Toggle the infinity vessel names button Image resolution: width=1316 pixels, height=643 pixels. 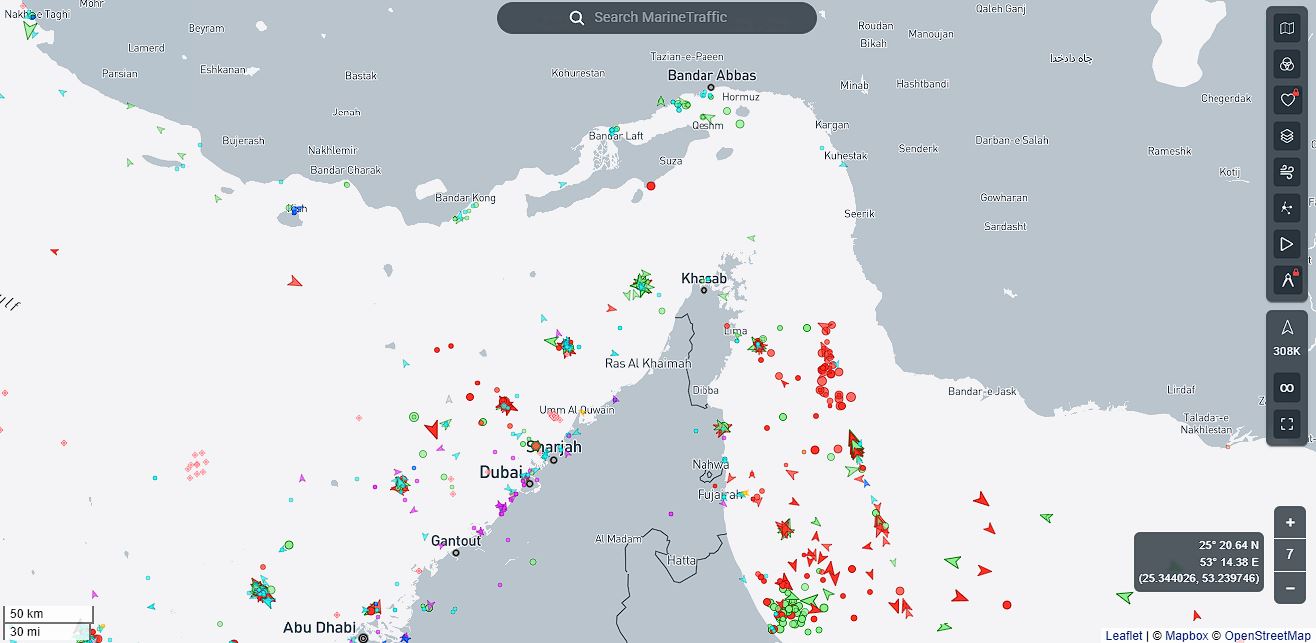(x=1287, y=388)
